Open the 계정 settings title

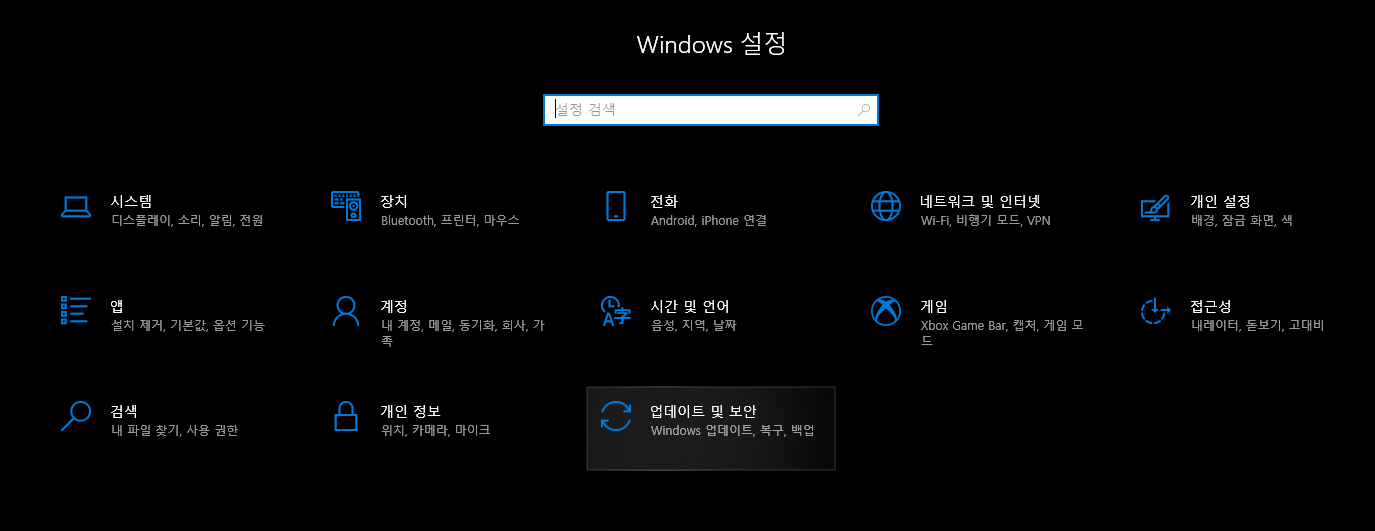pyautogui.click(x=394, y=306)
